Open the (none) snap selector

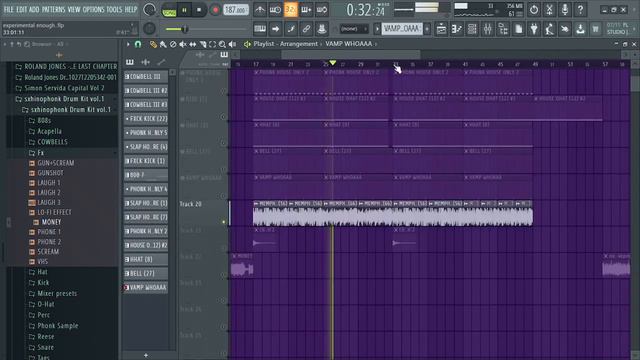point(353,29)
